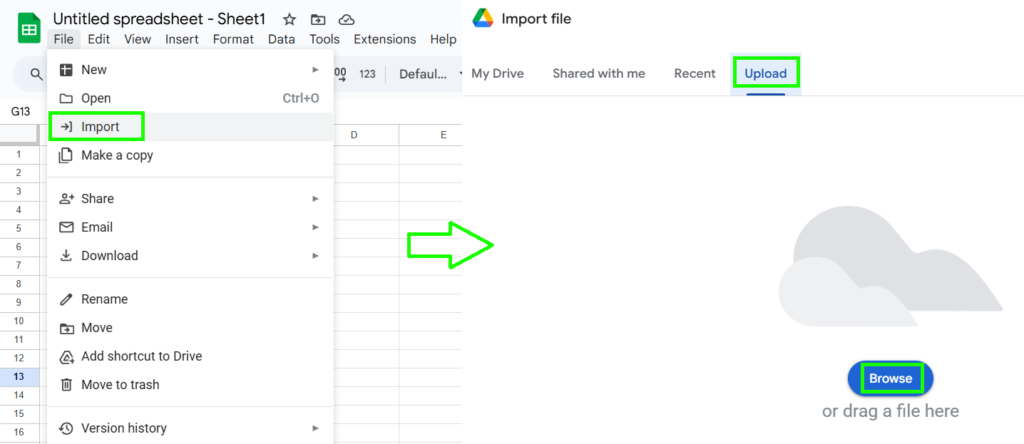Click the Google Sheets logo icon
This screenshot has height=444, width=1024.
coord(27,27)
